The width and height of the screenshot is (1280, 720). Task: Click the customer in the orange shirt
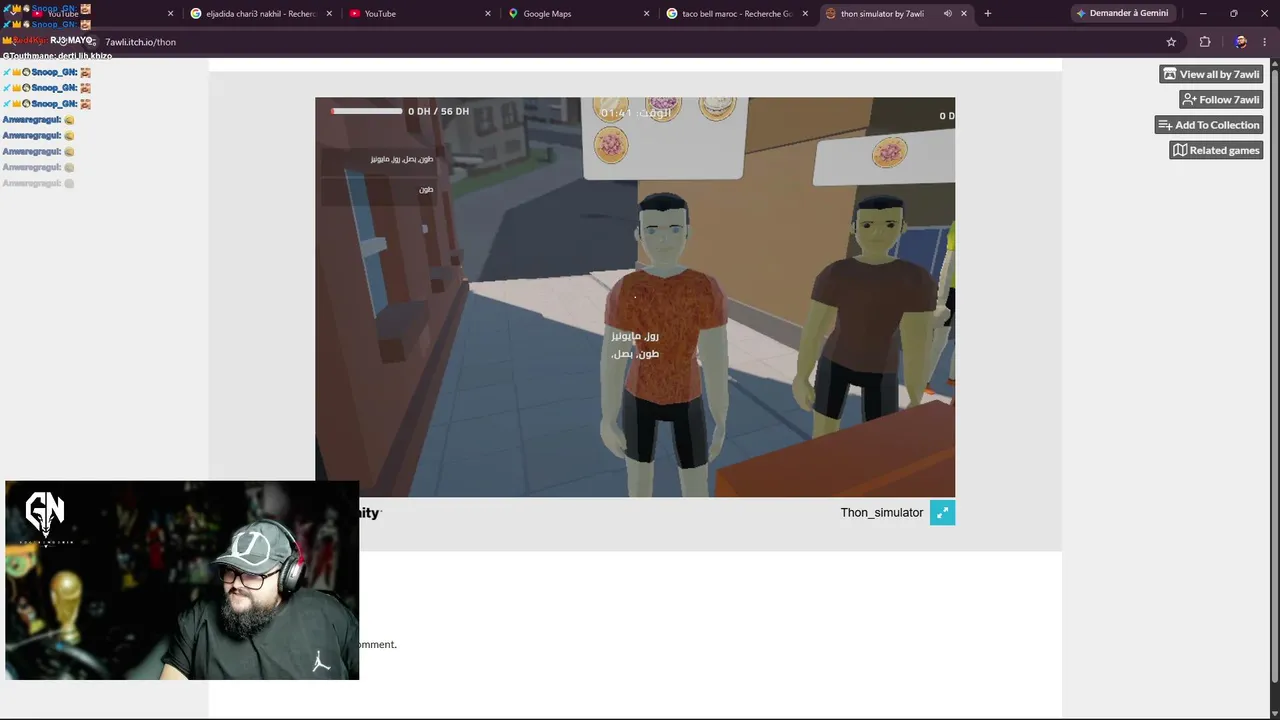(x=664, y=340)
